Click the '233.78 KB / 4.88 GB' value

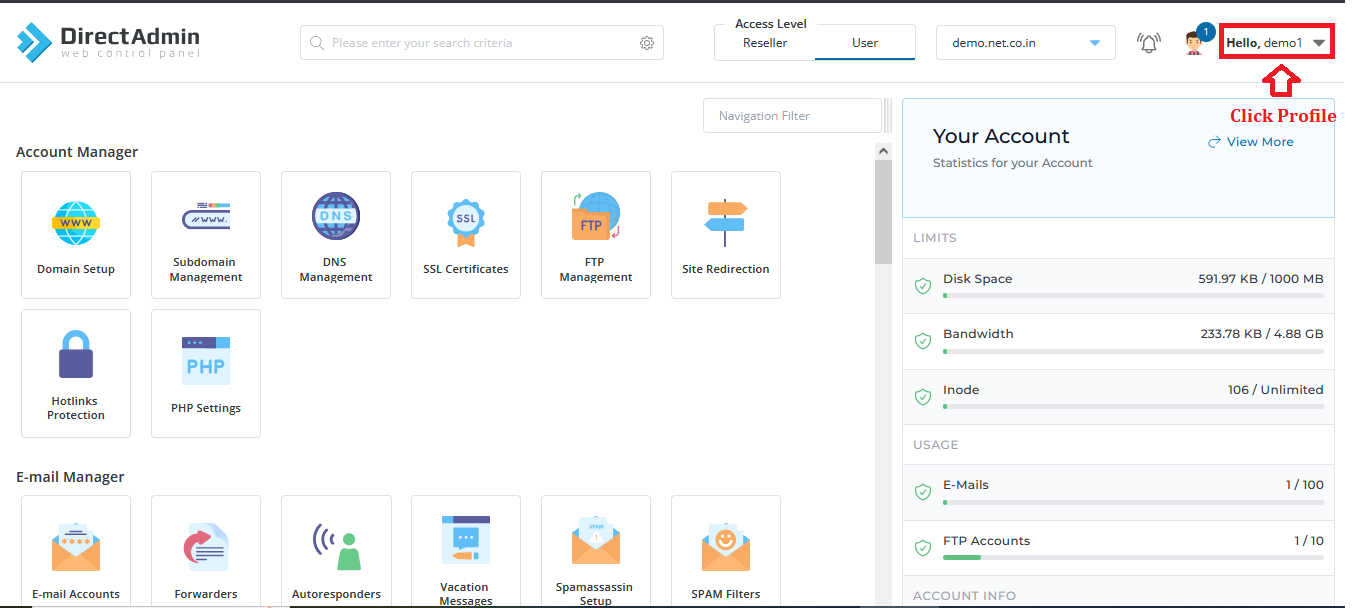tap(1262, 334)
